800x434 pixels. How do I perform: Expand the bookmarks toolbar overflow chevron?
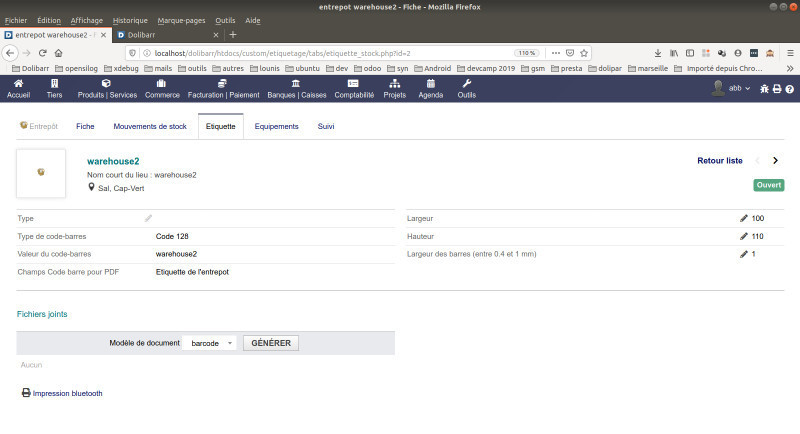(789, 68)
